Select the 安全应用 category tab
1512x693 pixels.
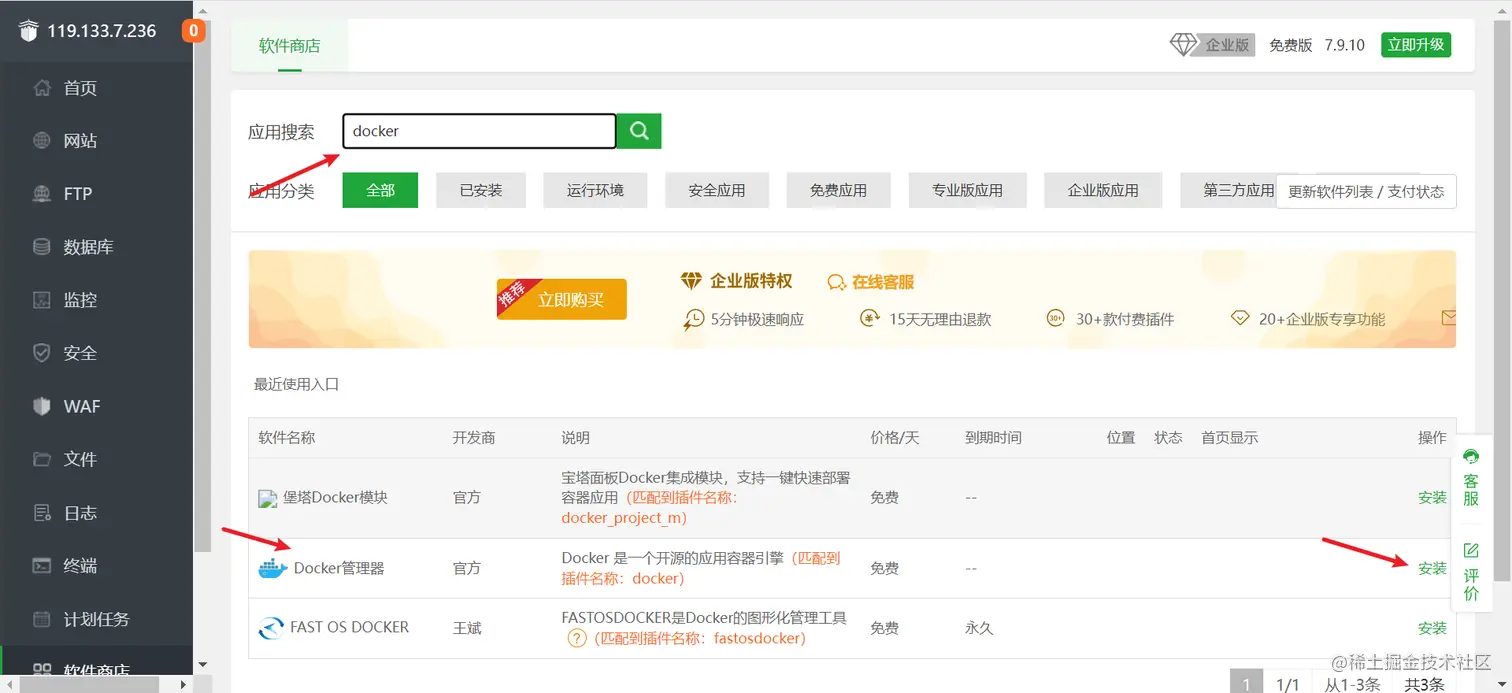[x=717, y=190]
